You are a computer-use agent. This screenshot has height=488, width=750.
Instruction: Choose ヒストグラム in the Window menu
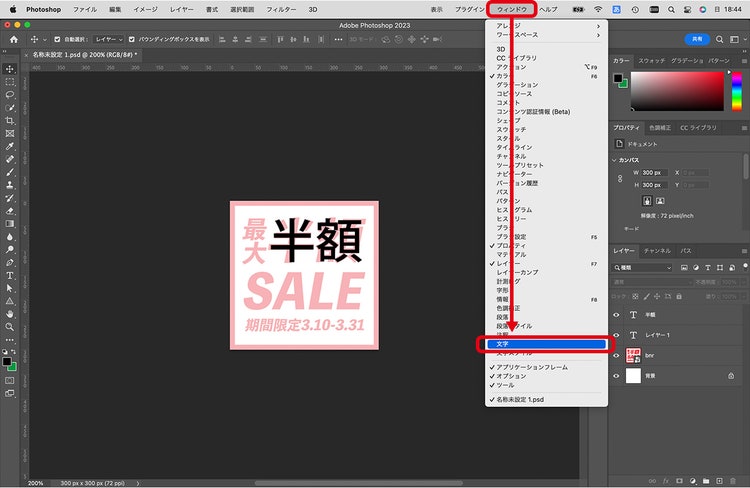pyautogui.click(x=546, y=210)
